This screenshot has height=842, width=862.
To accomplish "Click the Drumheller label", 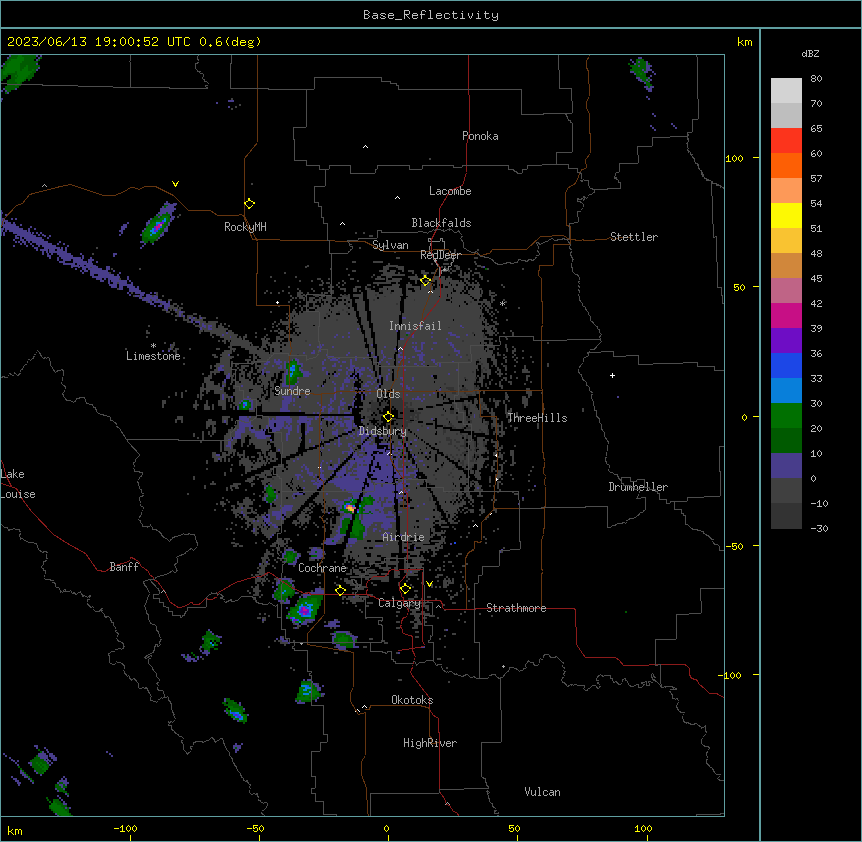I will pyautogui.click(x=638, y=487).
